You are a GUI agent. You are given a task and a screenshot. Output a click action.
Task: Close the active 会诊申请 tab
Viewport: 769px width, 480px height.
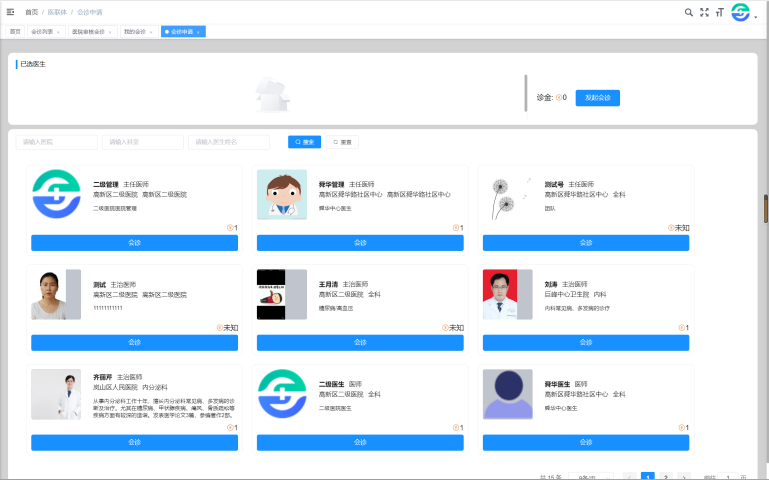click(198, 32)
